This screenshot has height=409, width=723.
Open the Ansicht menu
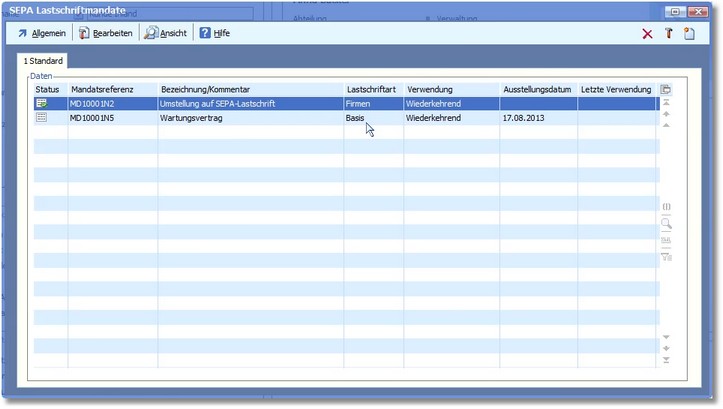click(165, 33)
